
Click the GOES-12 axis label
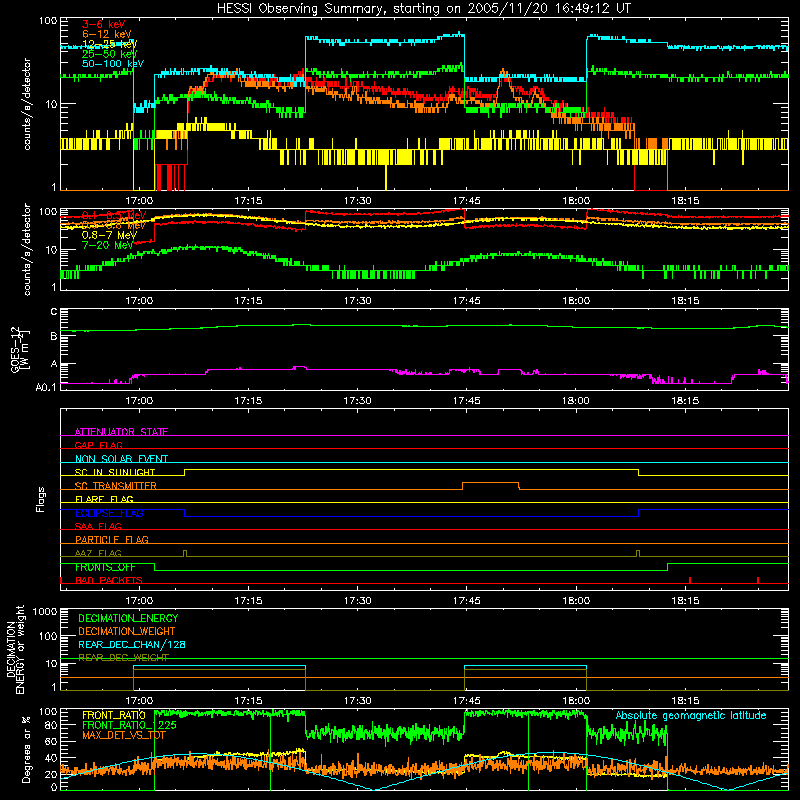pos(19,349)
